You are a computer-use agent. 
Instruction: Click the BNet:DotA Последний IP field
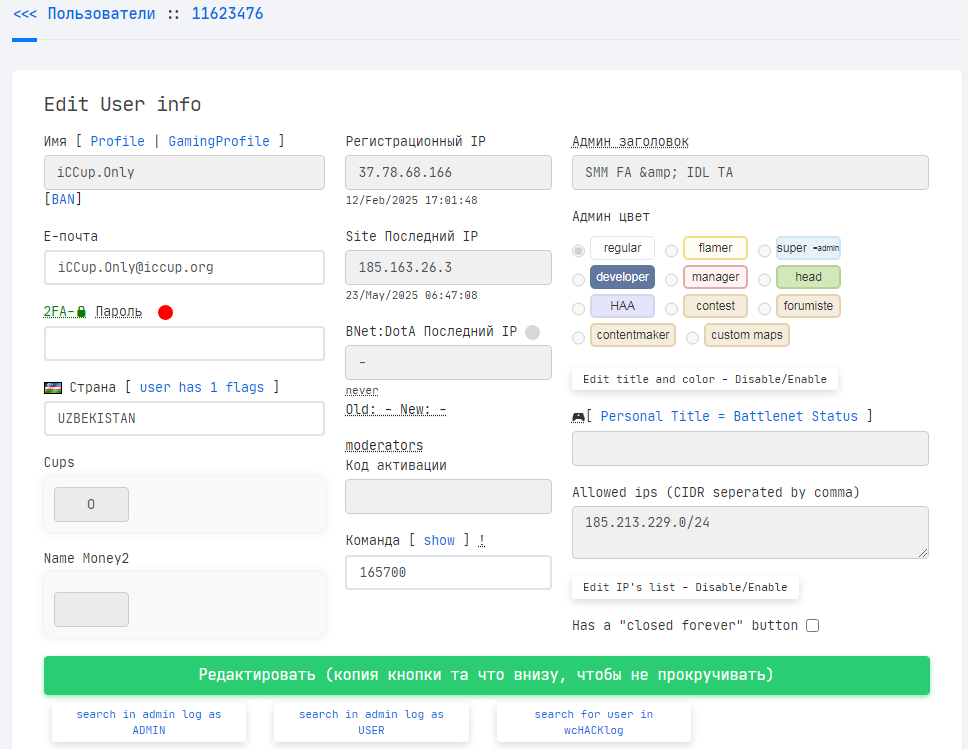[448, 362]
